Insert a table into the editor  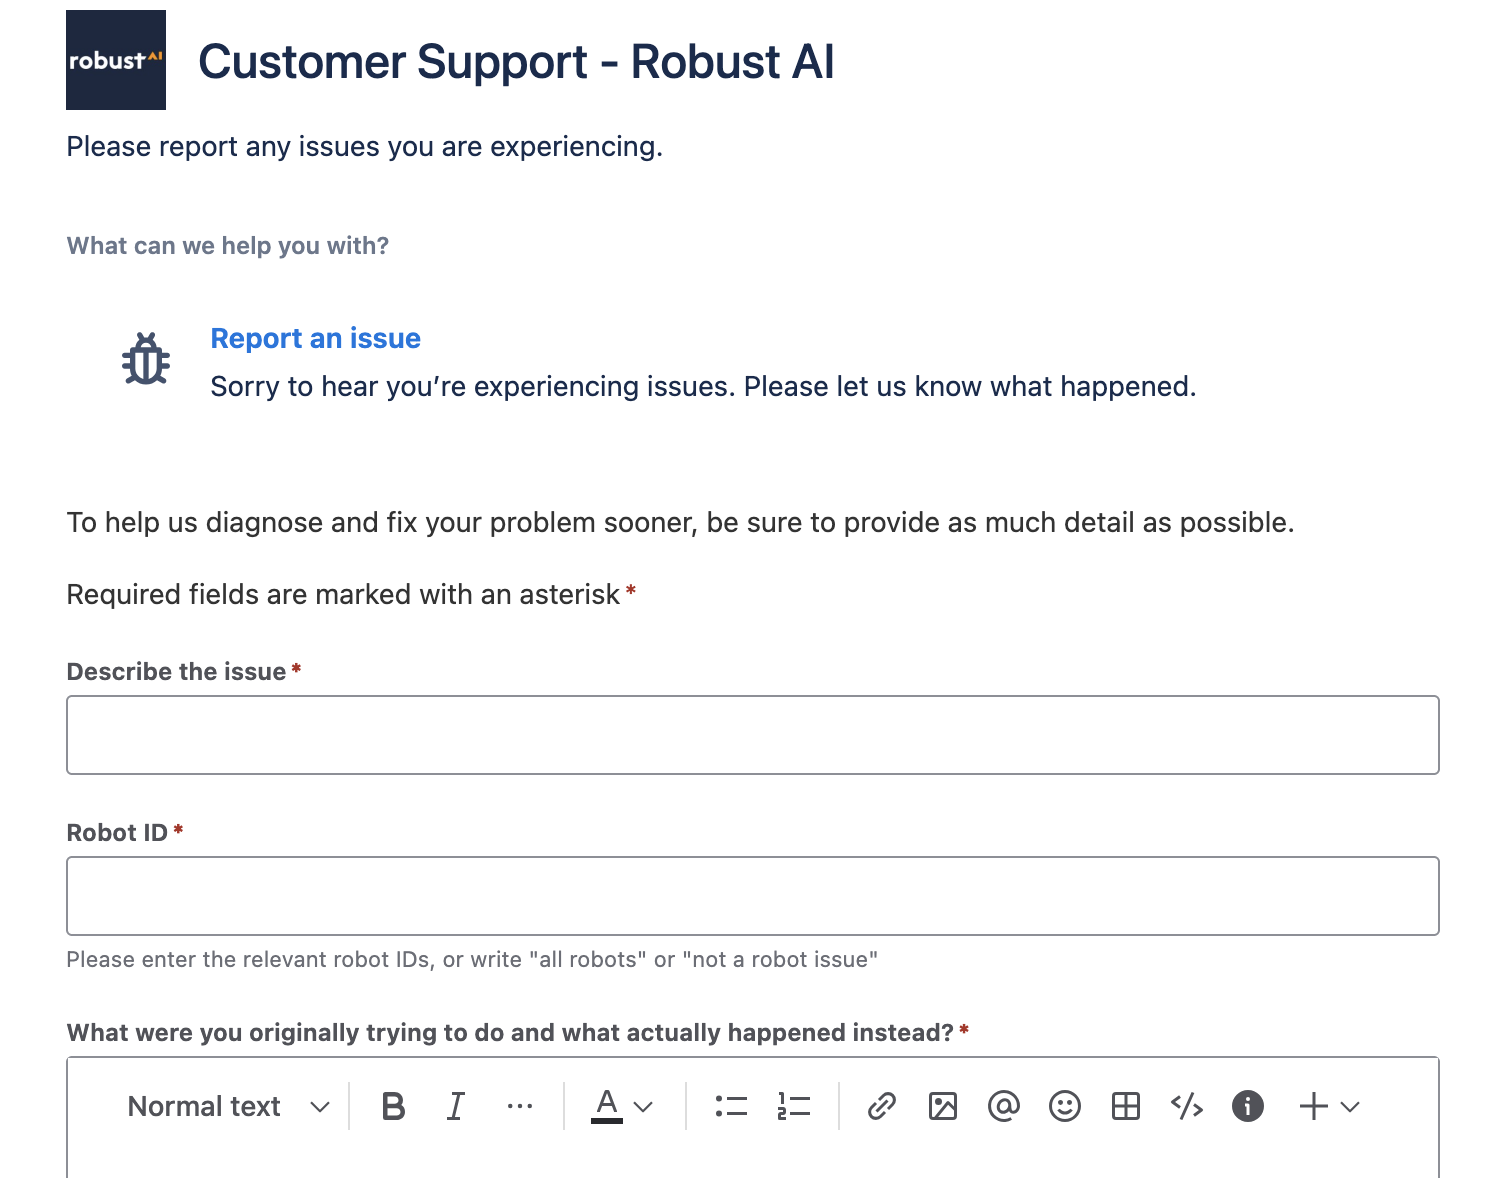click(x=1126, y=1106)
